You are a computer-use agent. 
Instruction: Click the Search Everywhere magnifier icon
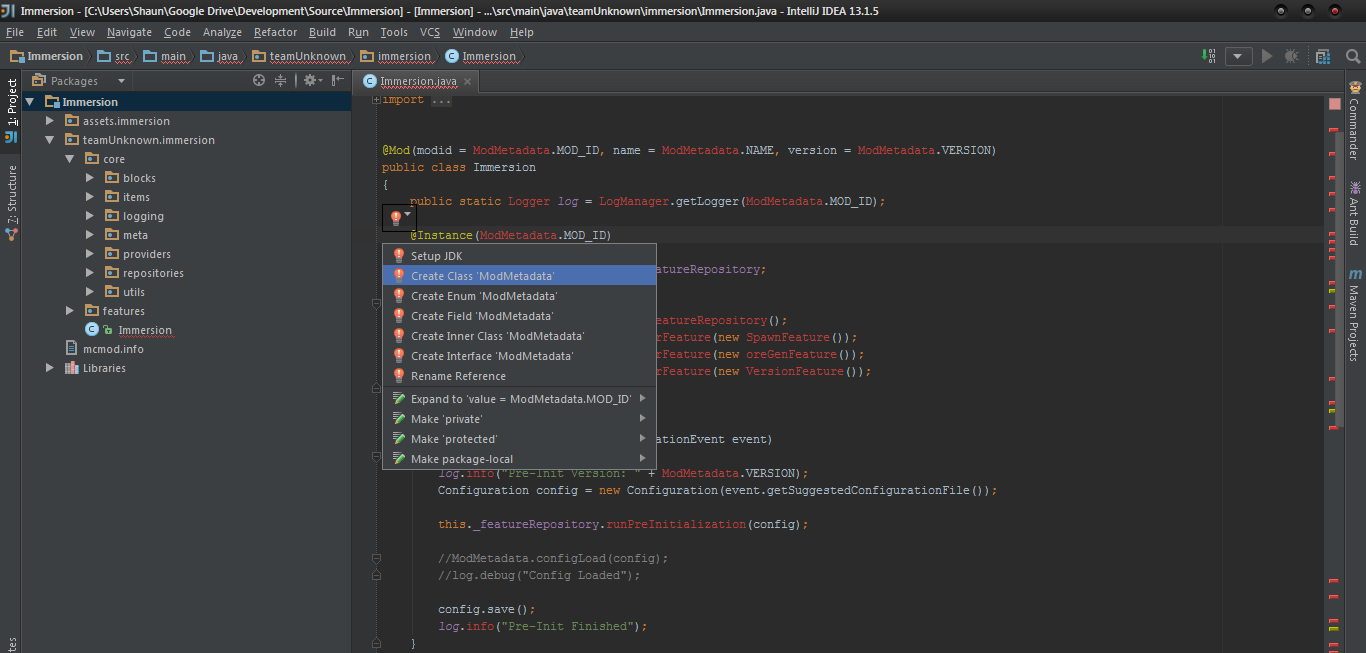1352,56
